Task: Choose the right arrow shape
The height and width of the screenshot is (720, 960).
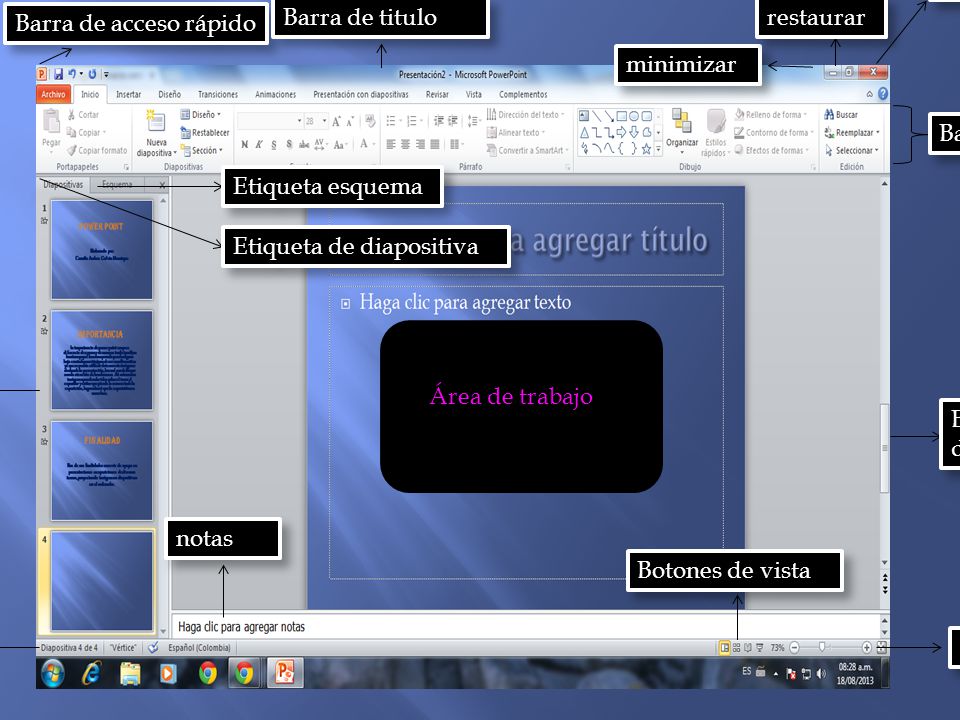Action: click(621, 132)
